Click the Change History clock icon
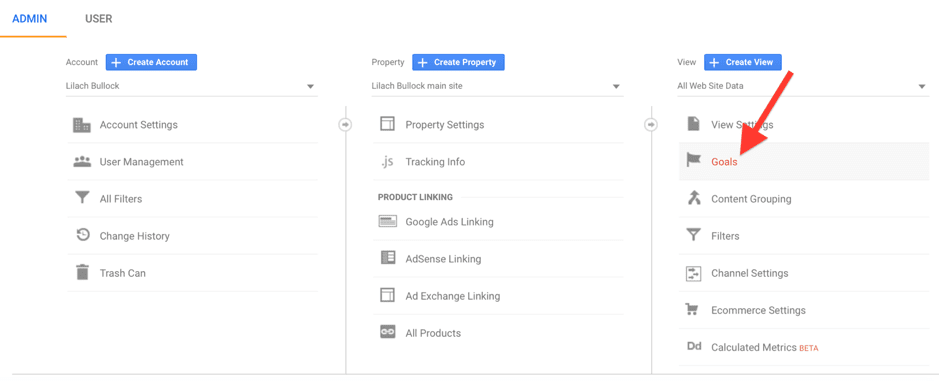939x381 pixels. pyautogui.click(x=83, y=235)
